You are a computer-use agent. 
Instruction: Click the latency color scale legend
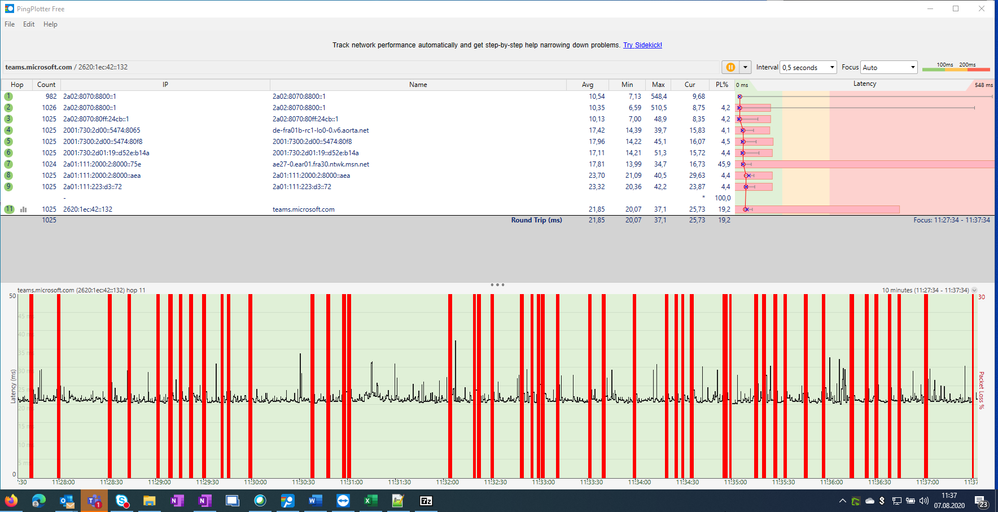(957, 67)
